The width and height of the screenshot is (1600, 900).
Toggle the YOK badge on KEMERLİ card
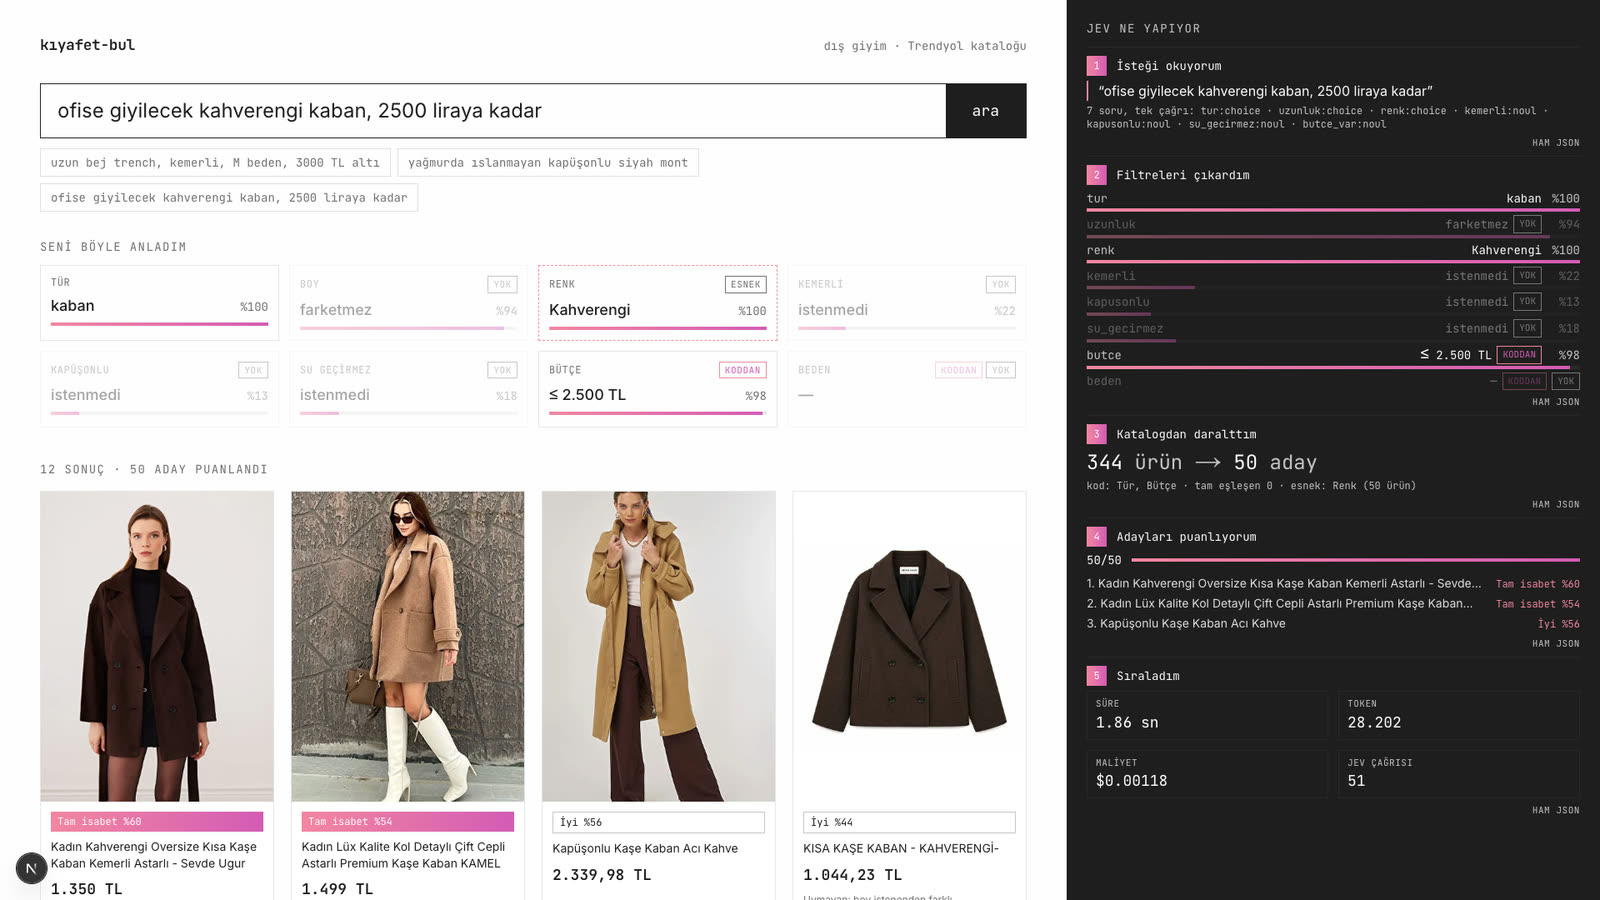1000,285
